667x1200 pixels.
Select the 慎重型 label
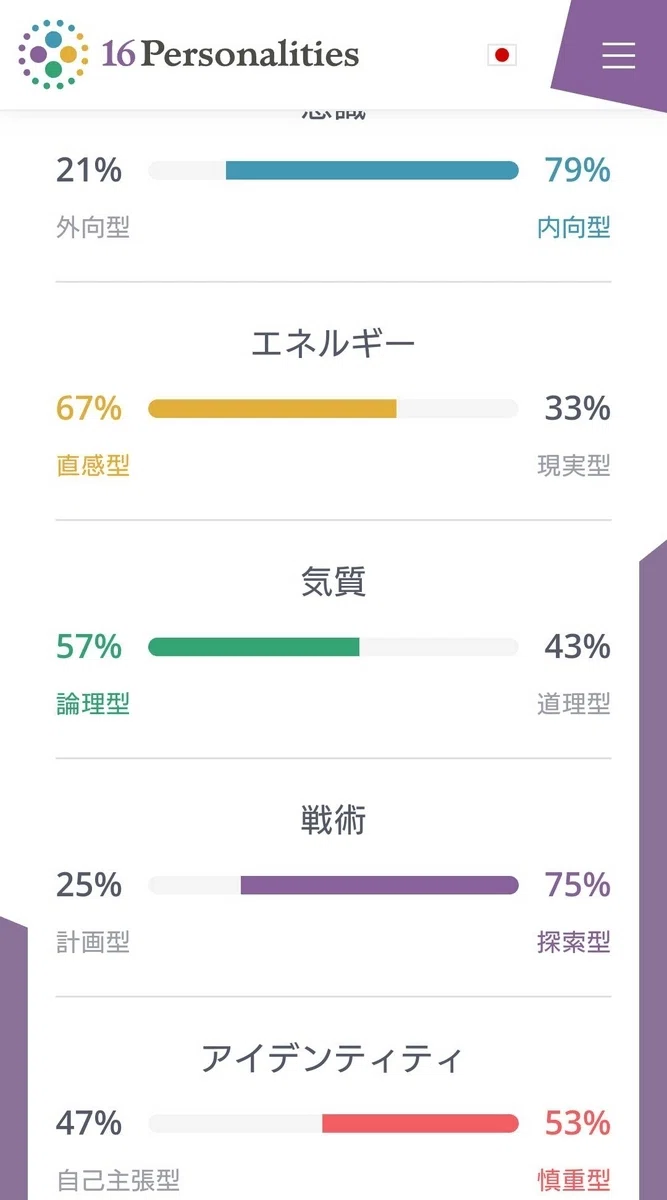point(574,1180)
